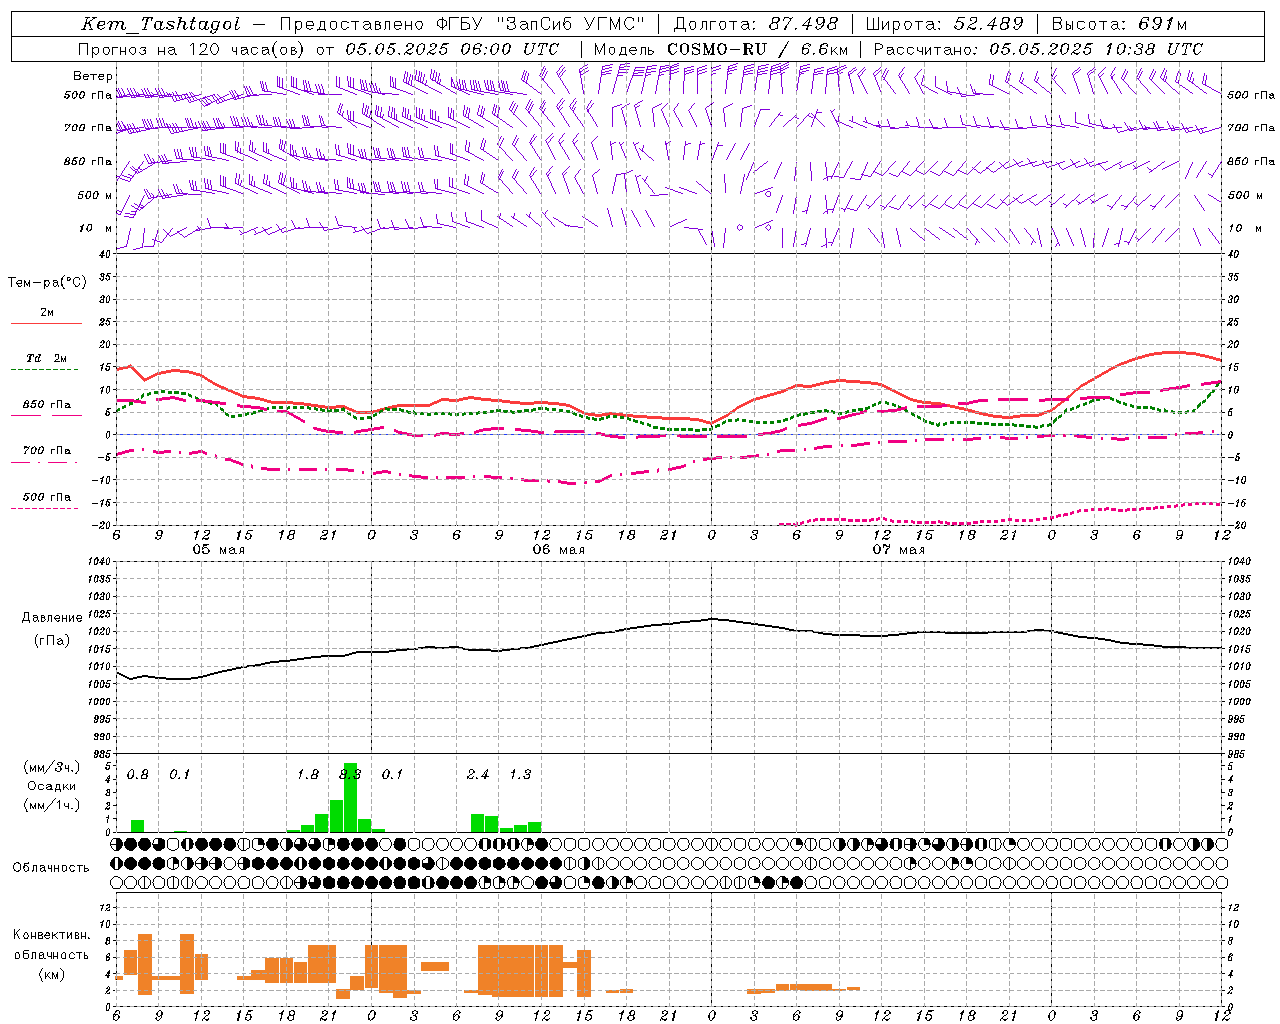Click the green dashed 'Td 2м' legend line
This screenshot has width=1280, height=1024.
(44, 370)
